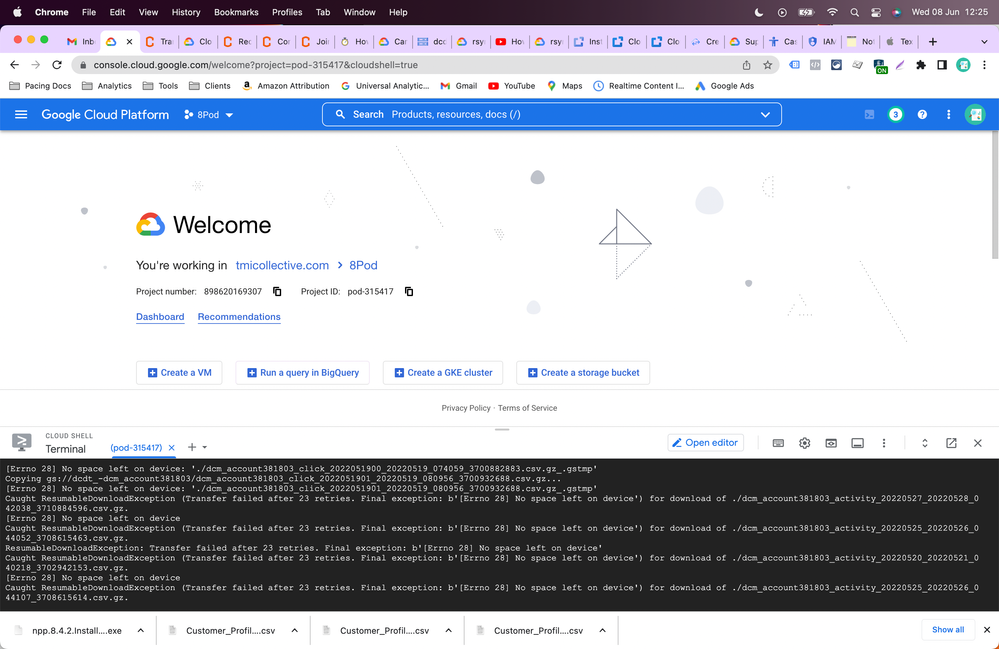Screen dimensions: 999x649
Task: Open header three-dot settings menu
Action: click(949, 115)
